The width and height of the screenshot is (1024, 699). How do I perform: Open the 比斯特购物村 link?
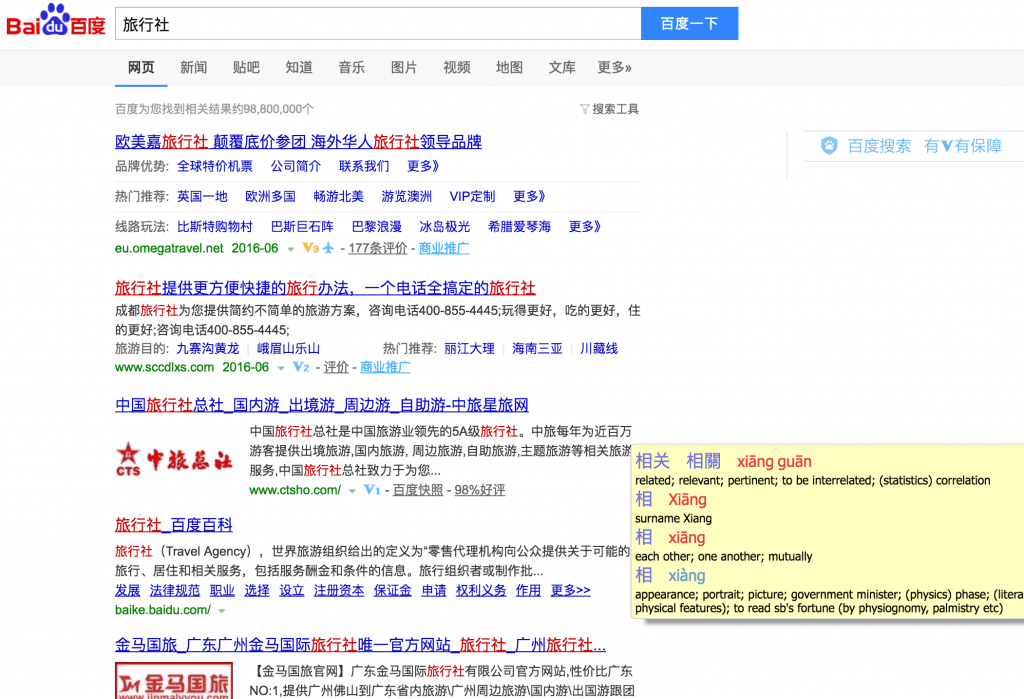click(215, 226)
